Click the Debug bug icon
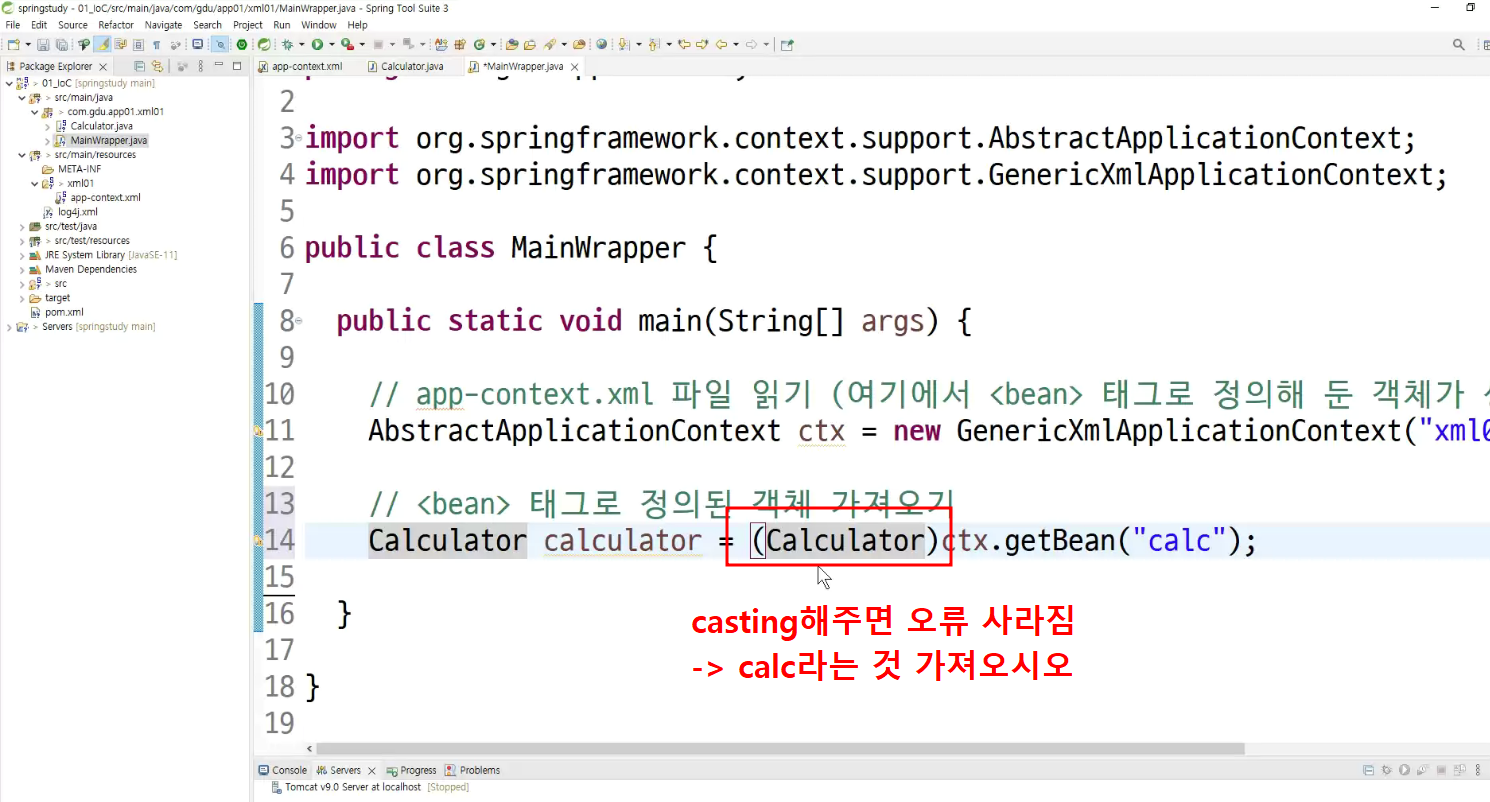The height and width of the screenshot is (802, 1490). pos(287,44)
